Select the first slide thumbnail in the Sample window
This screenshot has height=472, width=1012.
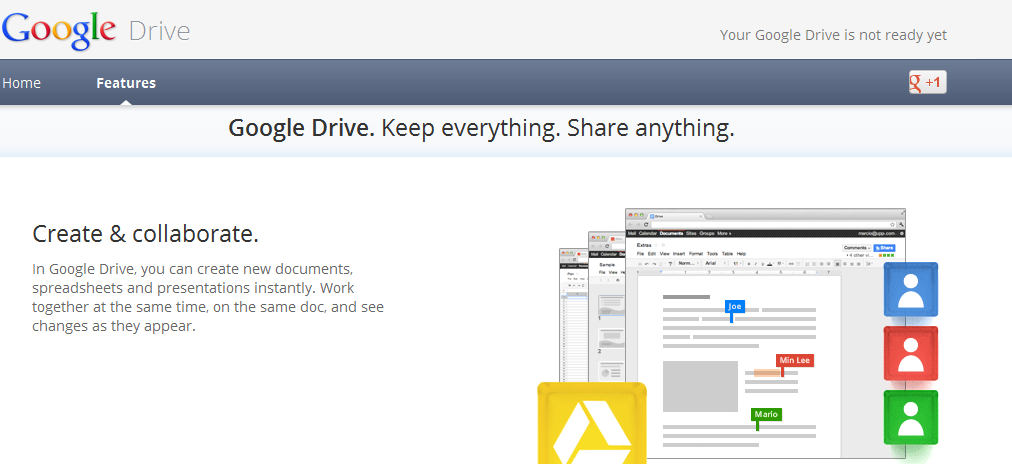click(610, 303)
